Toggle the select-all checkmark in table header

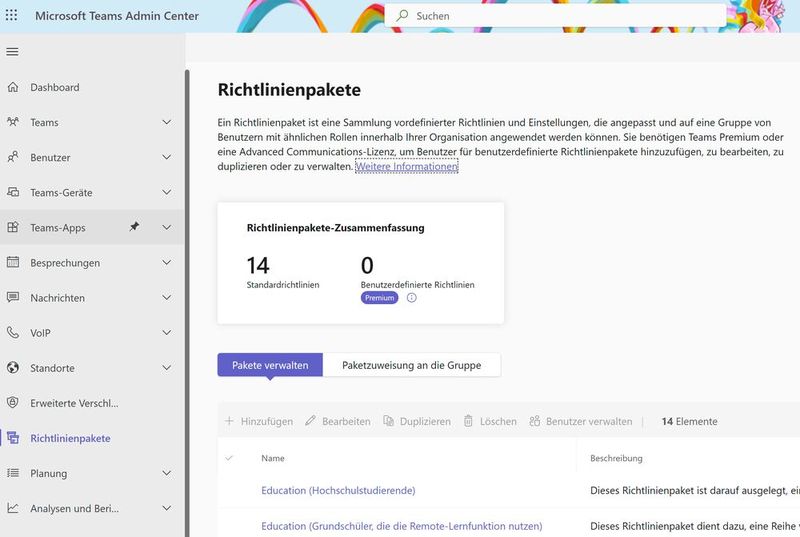point(229,458)
